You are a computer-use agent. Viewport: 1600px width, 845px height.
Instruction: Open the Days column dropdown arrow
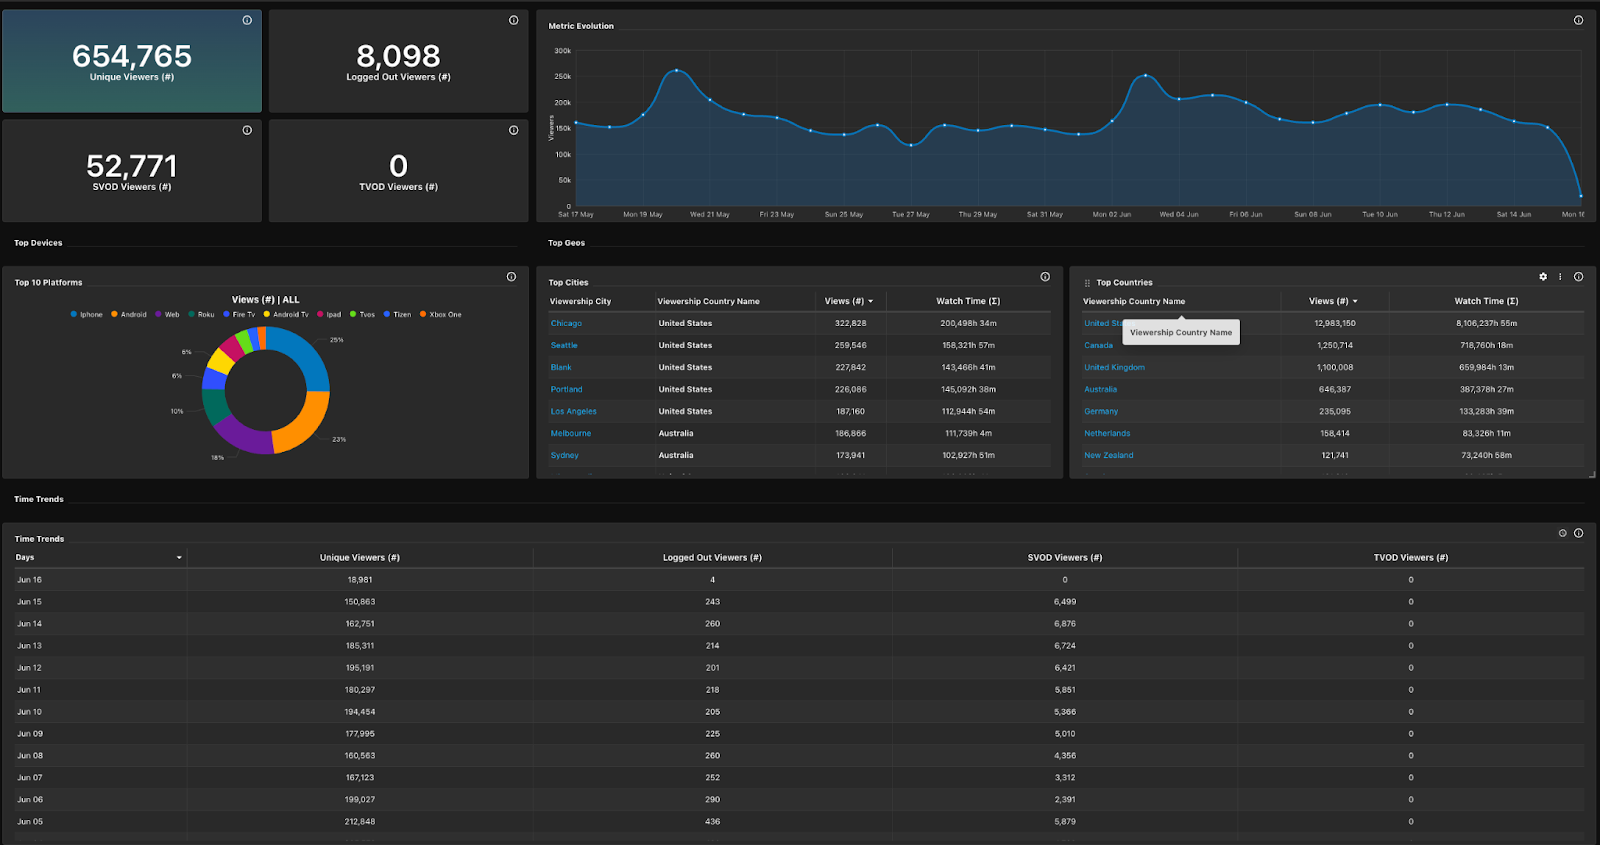coord(179,558)
